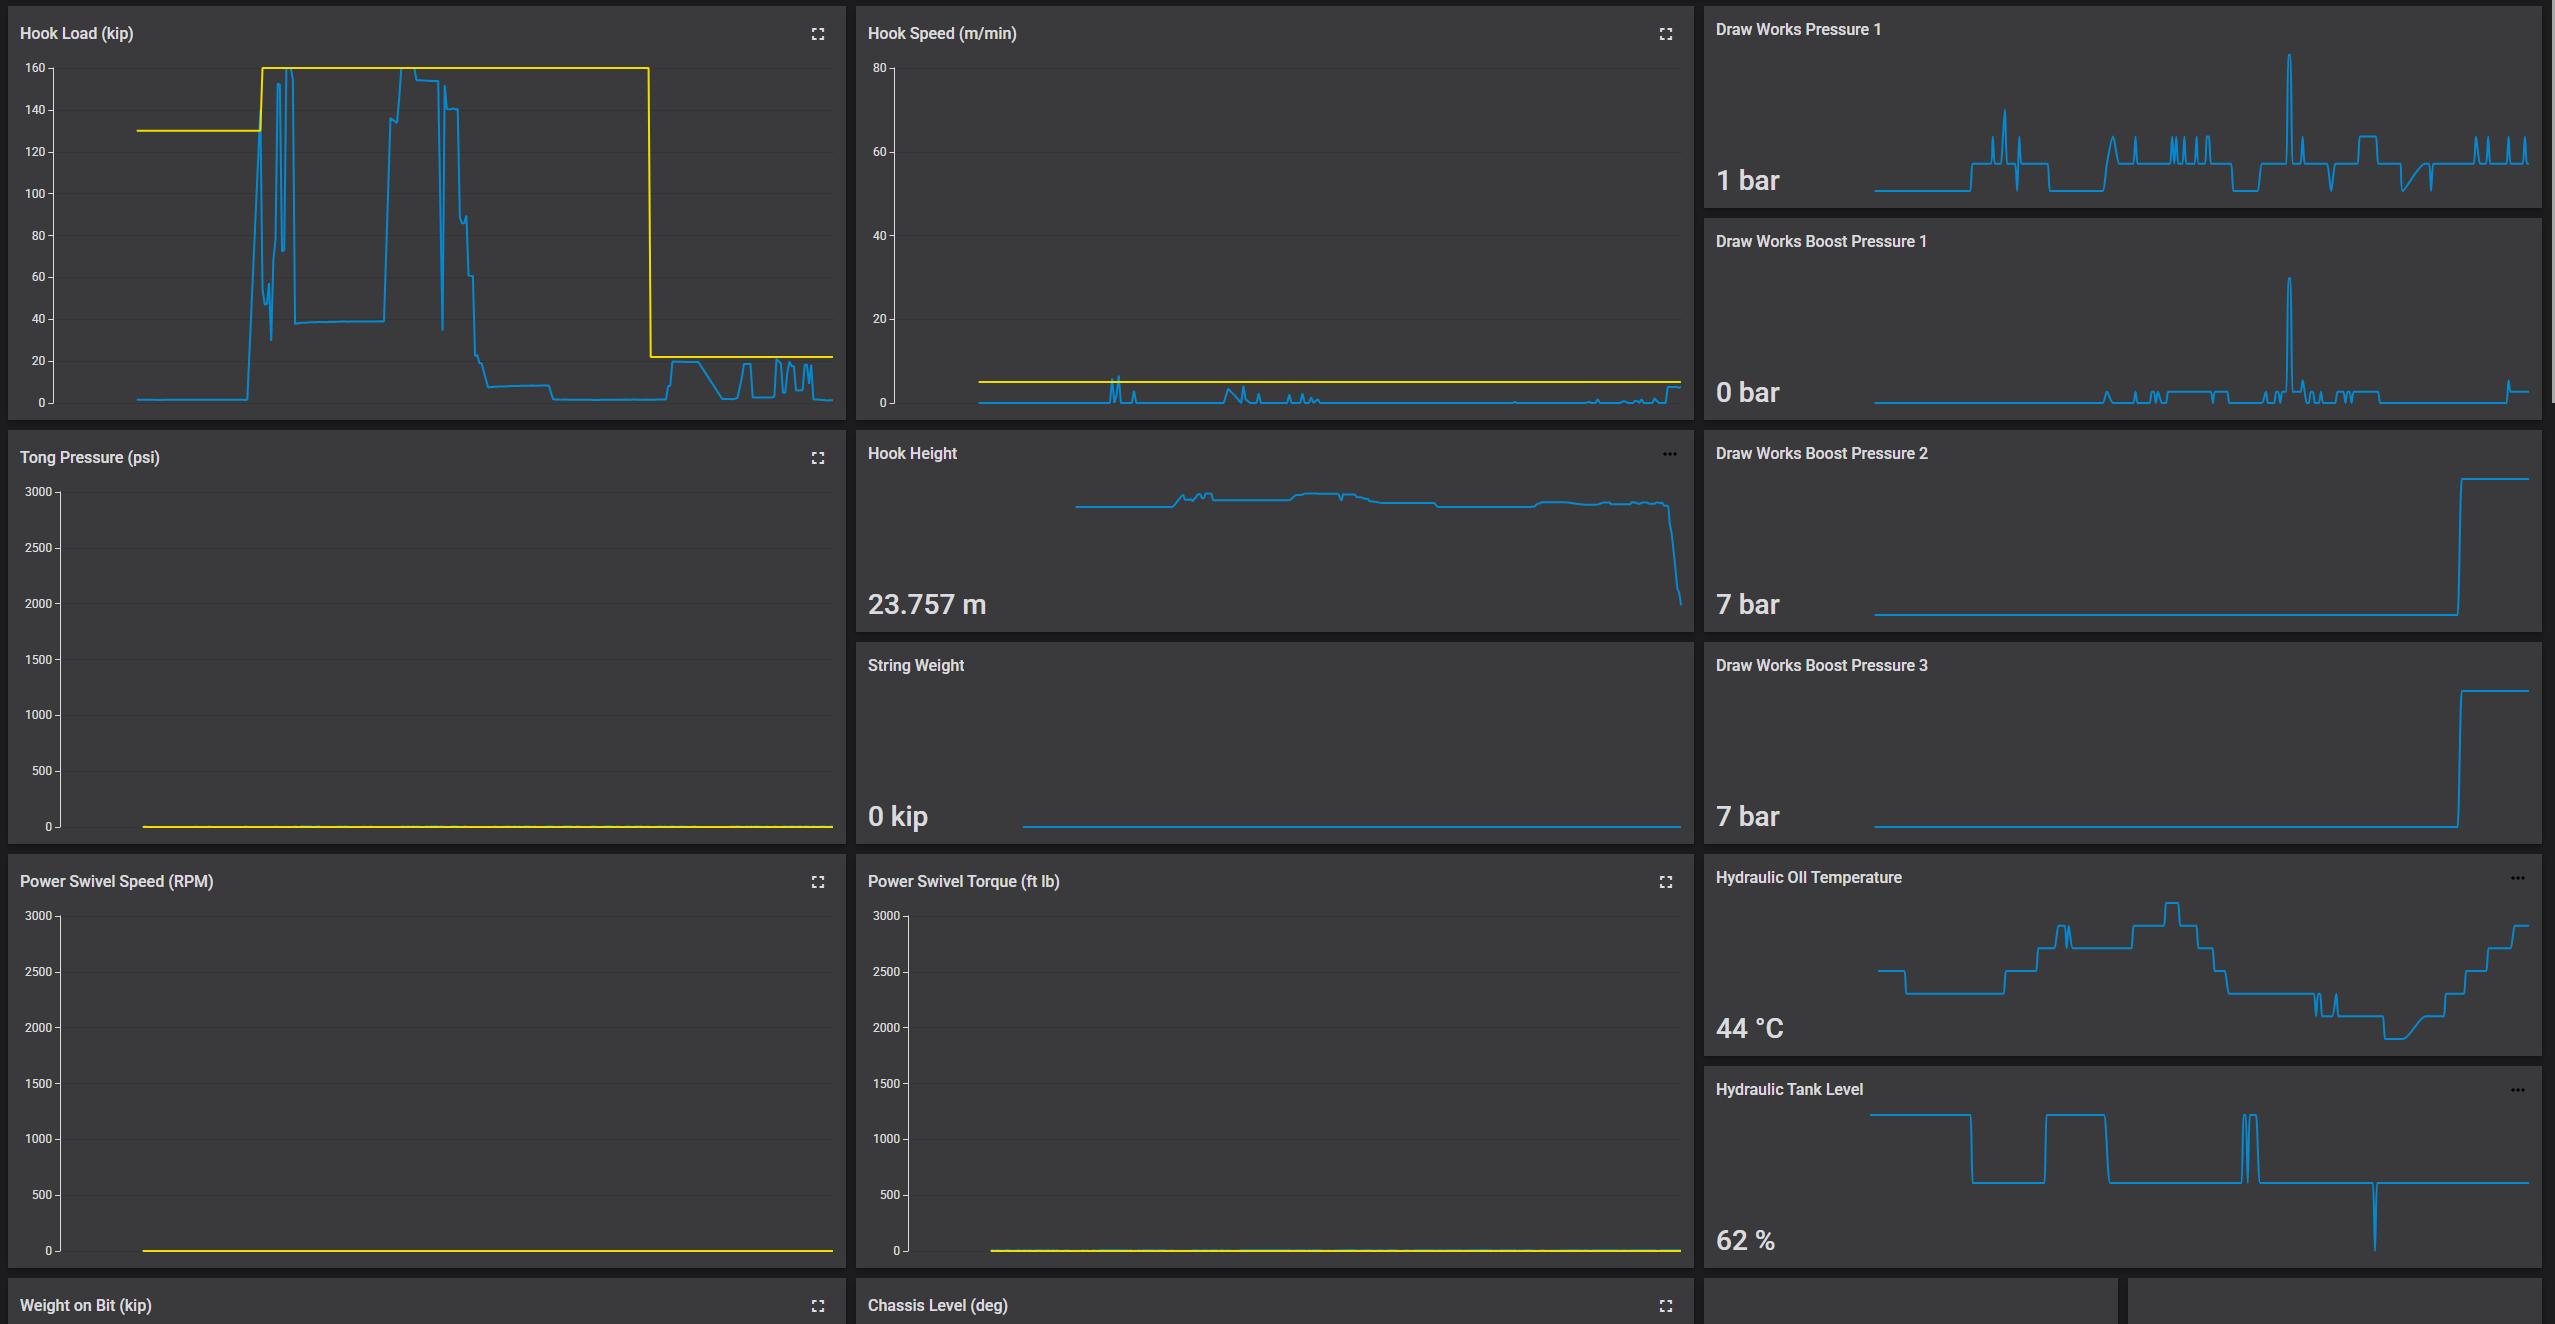
Task: Expand the Power Swivel Torque chart fullscreen
Action: click(x=1666, y=882)
